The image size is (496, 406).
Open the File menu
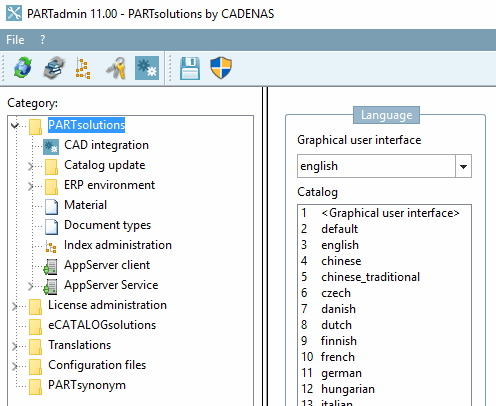pos(15,40)
